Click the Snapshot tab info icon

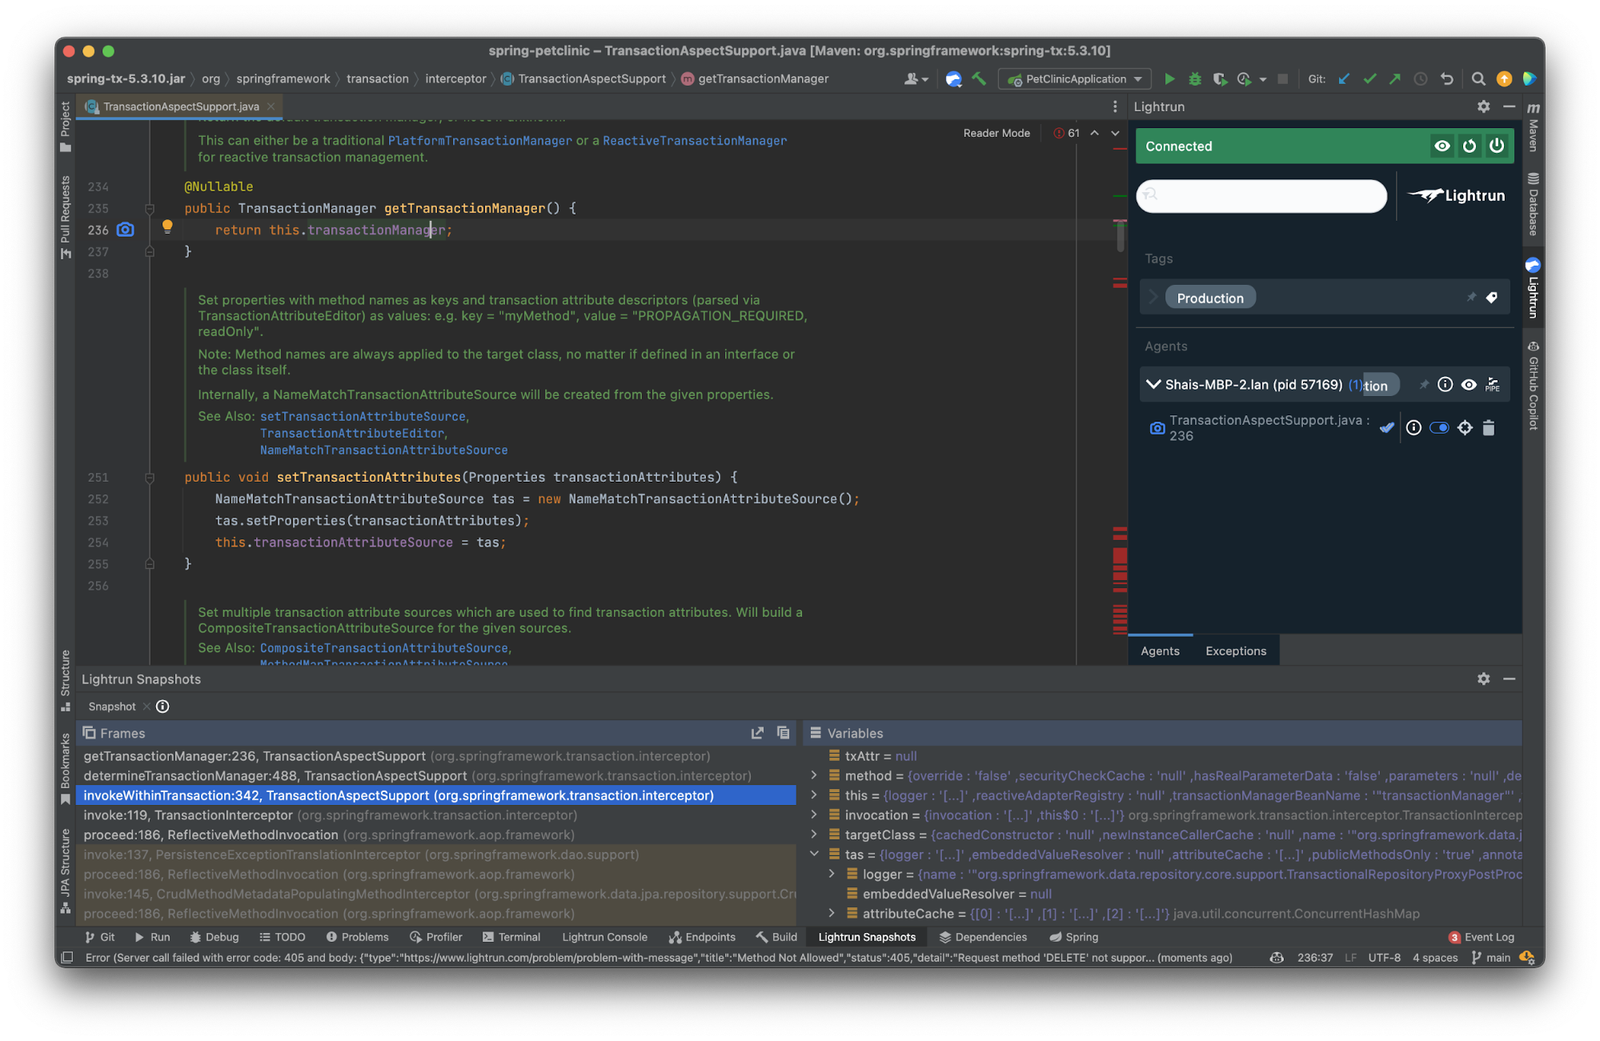[x=163, y=707]
